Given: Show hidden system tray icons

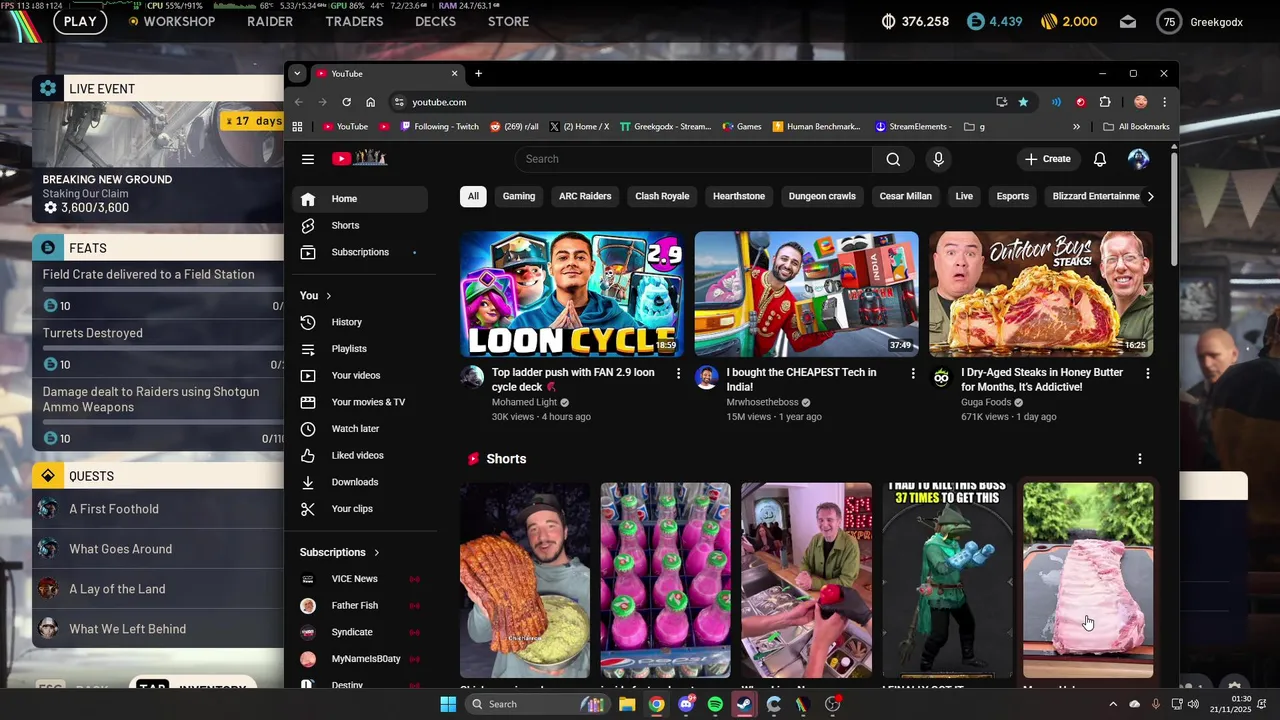Looking at the screenshot, I should pyautogui.click(x=1114, y=704).
